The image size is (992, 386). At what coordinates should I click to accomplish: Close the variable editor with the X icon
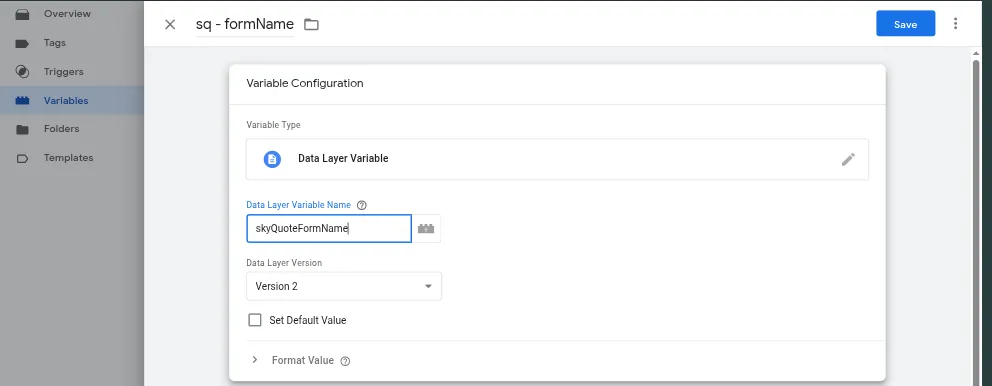170,25
